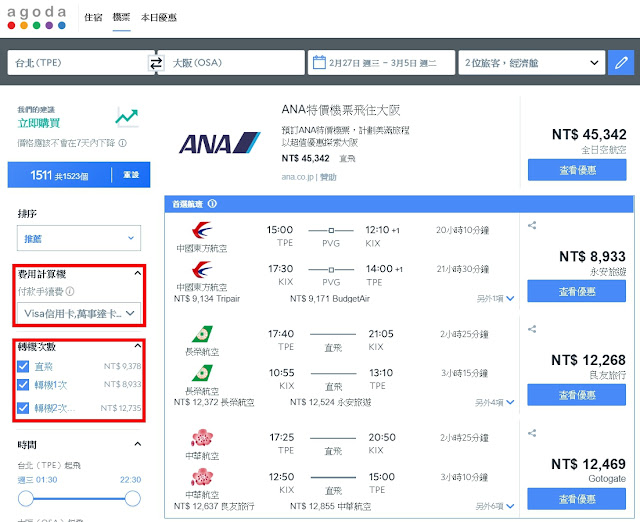Image resolution: width=640 pixels, height=522 pixels.
Task: Select the NT$ 9,171 BudgetAir offer
Action: (330, 299)
